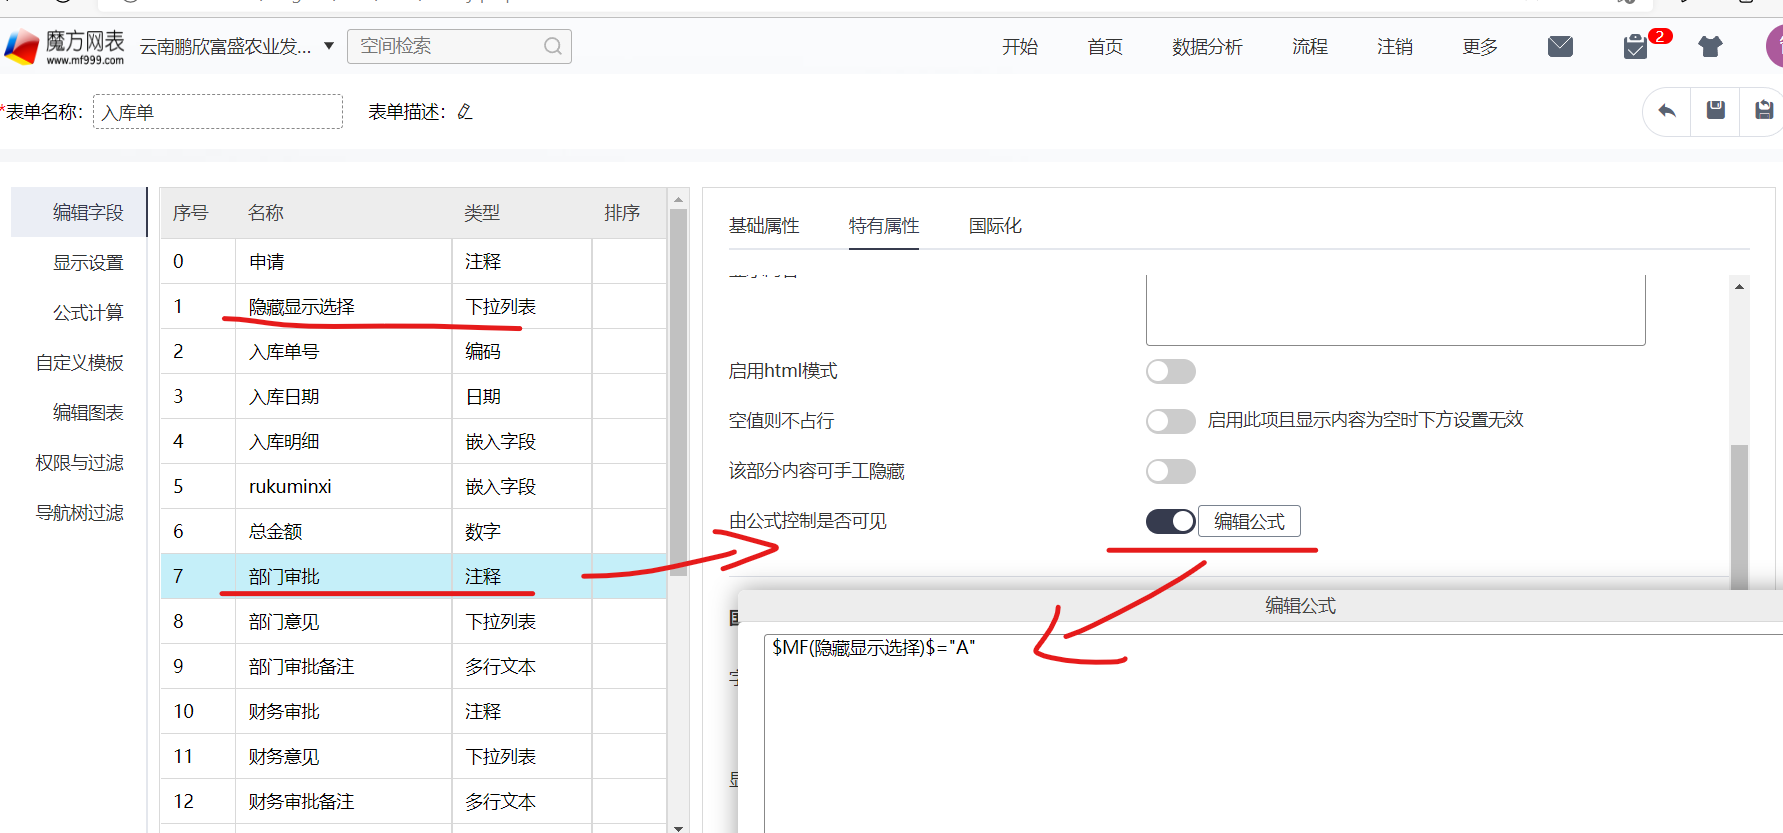Select the 部门审批备注 field row
Image resolution: width=1783 pixels, height=833 pixels.
(x=413, y=666)
